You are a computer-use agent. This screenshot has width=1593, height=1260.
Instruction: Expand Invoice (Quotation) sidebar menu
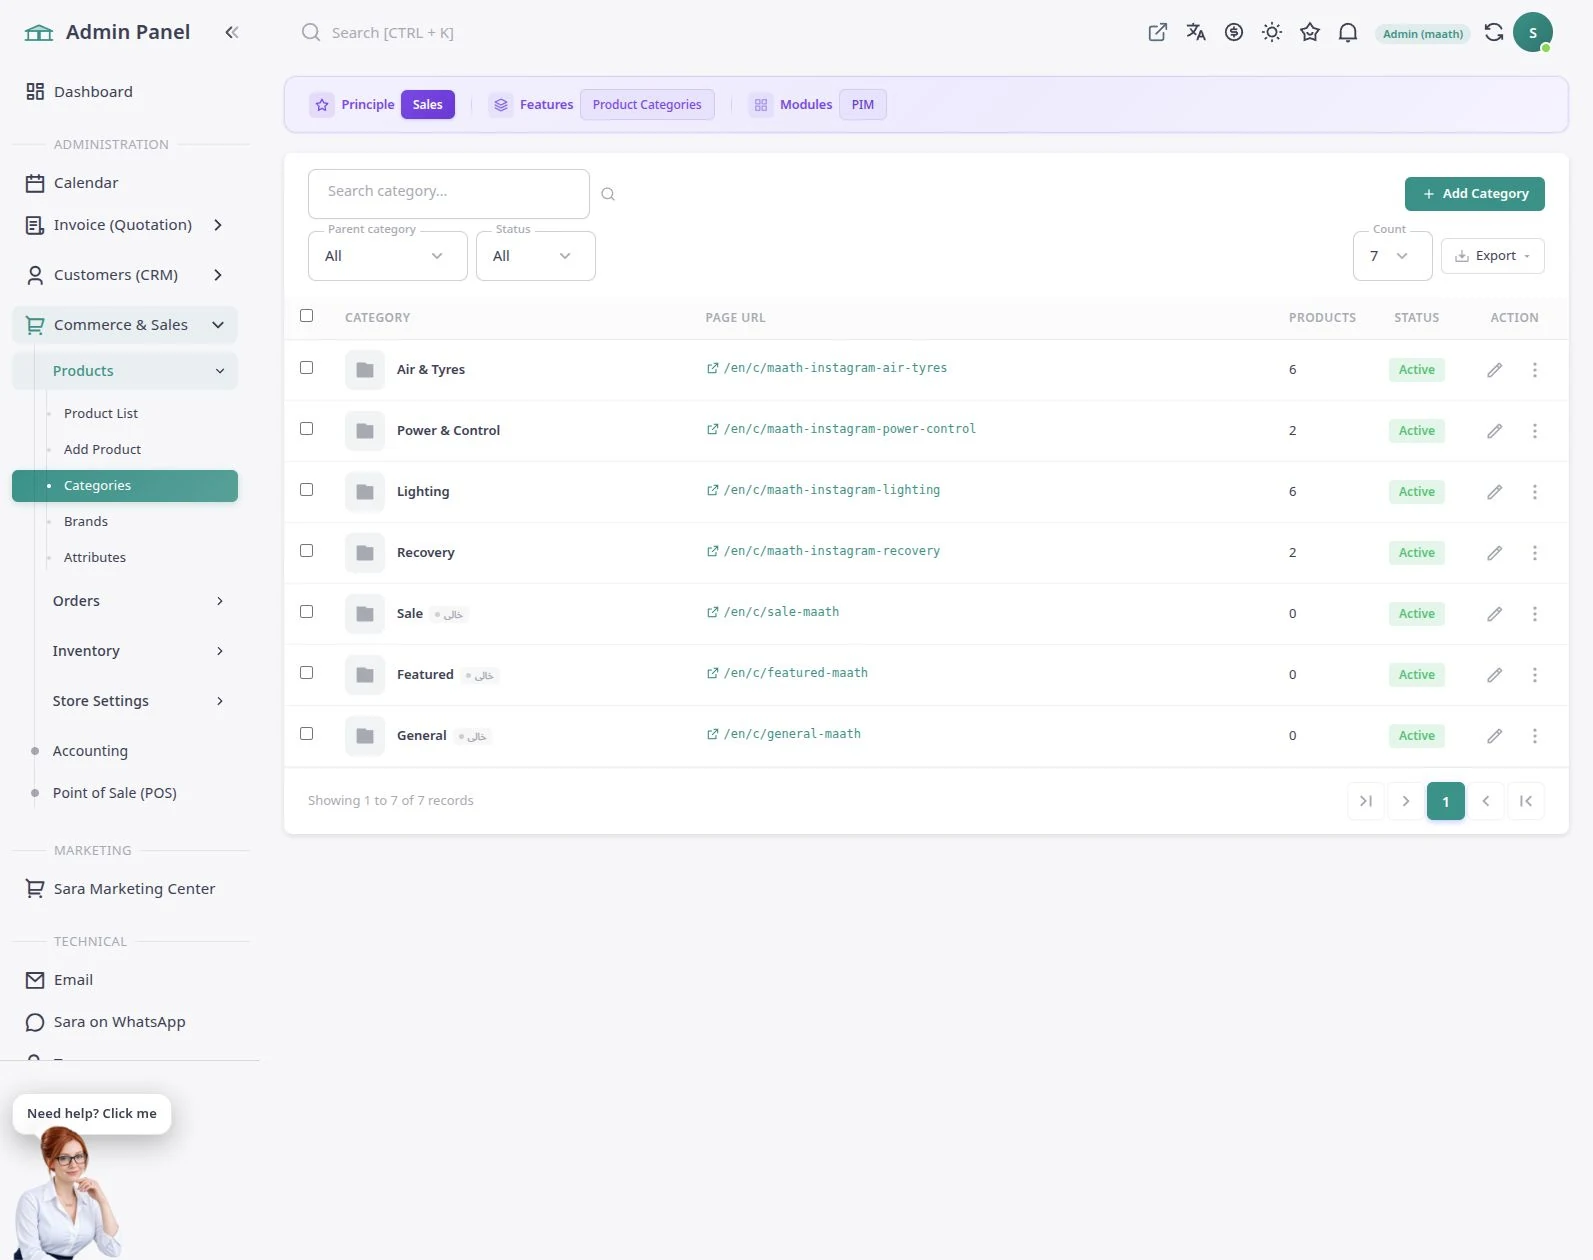(x=125, y=225)
